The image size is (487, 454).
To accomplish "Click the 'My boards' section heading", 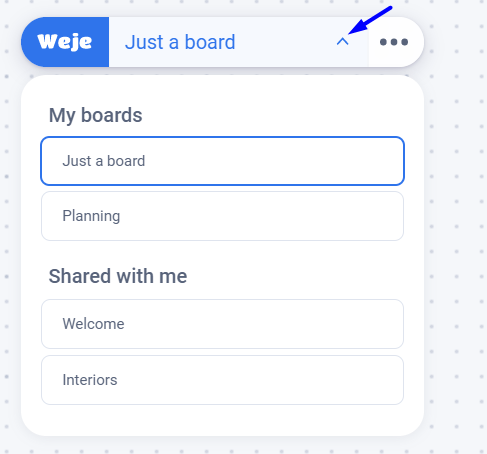I will [x=96, y=115].
